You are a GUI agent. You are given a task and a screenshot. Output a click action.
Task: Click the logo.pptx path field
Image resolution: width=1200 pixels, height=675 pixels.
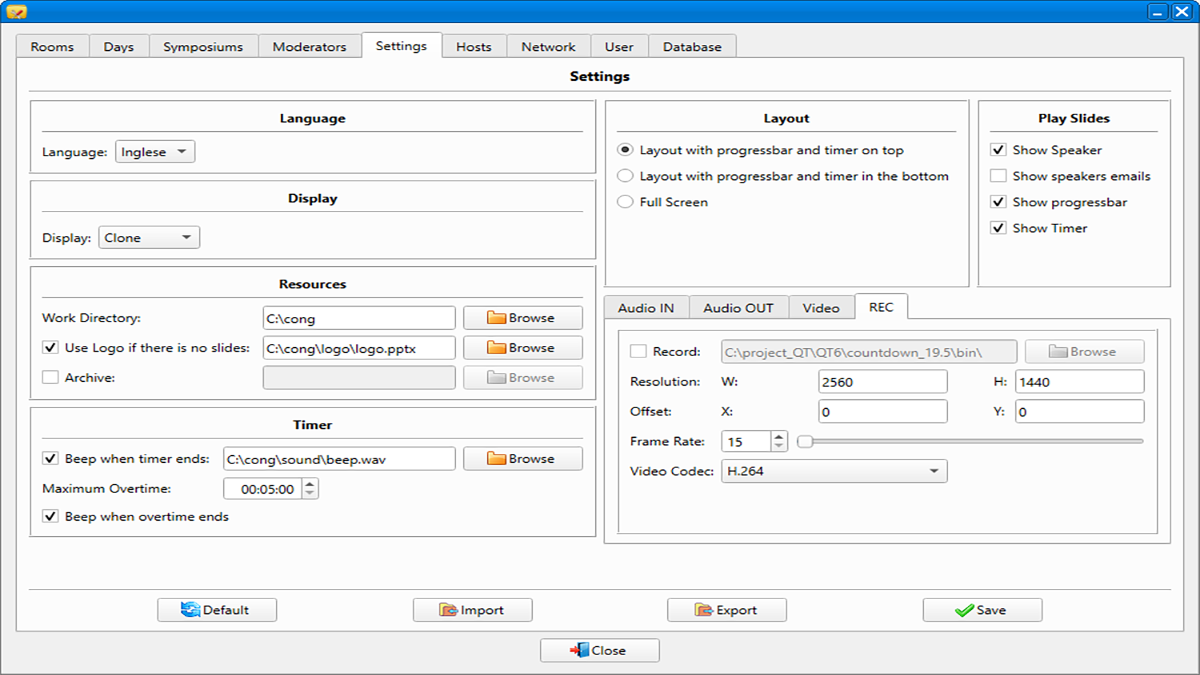[x=359, y=348]
